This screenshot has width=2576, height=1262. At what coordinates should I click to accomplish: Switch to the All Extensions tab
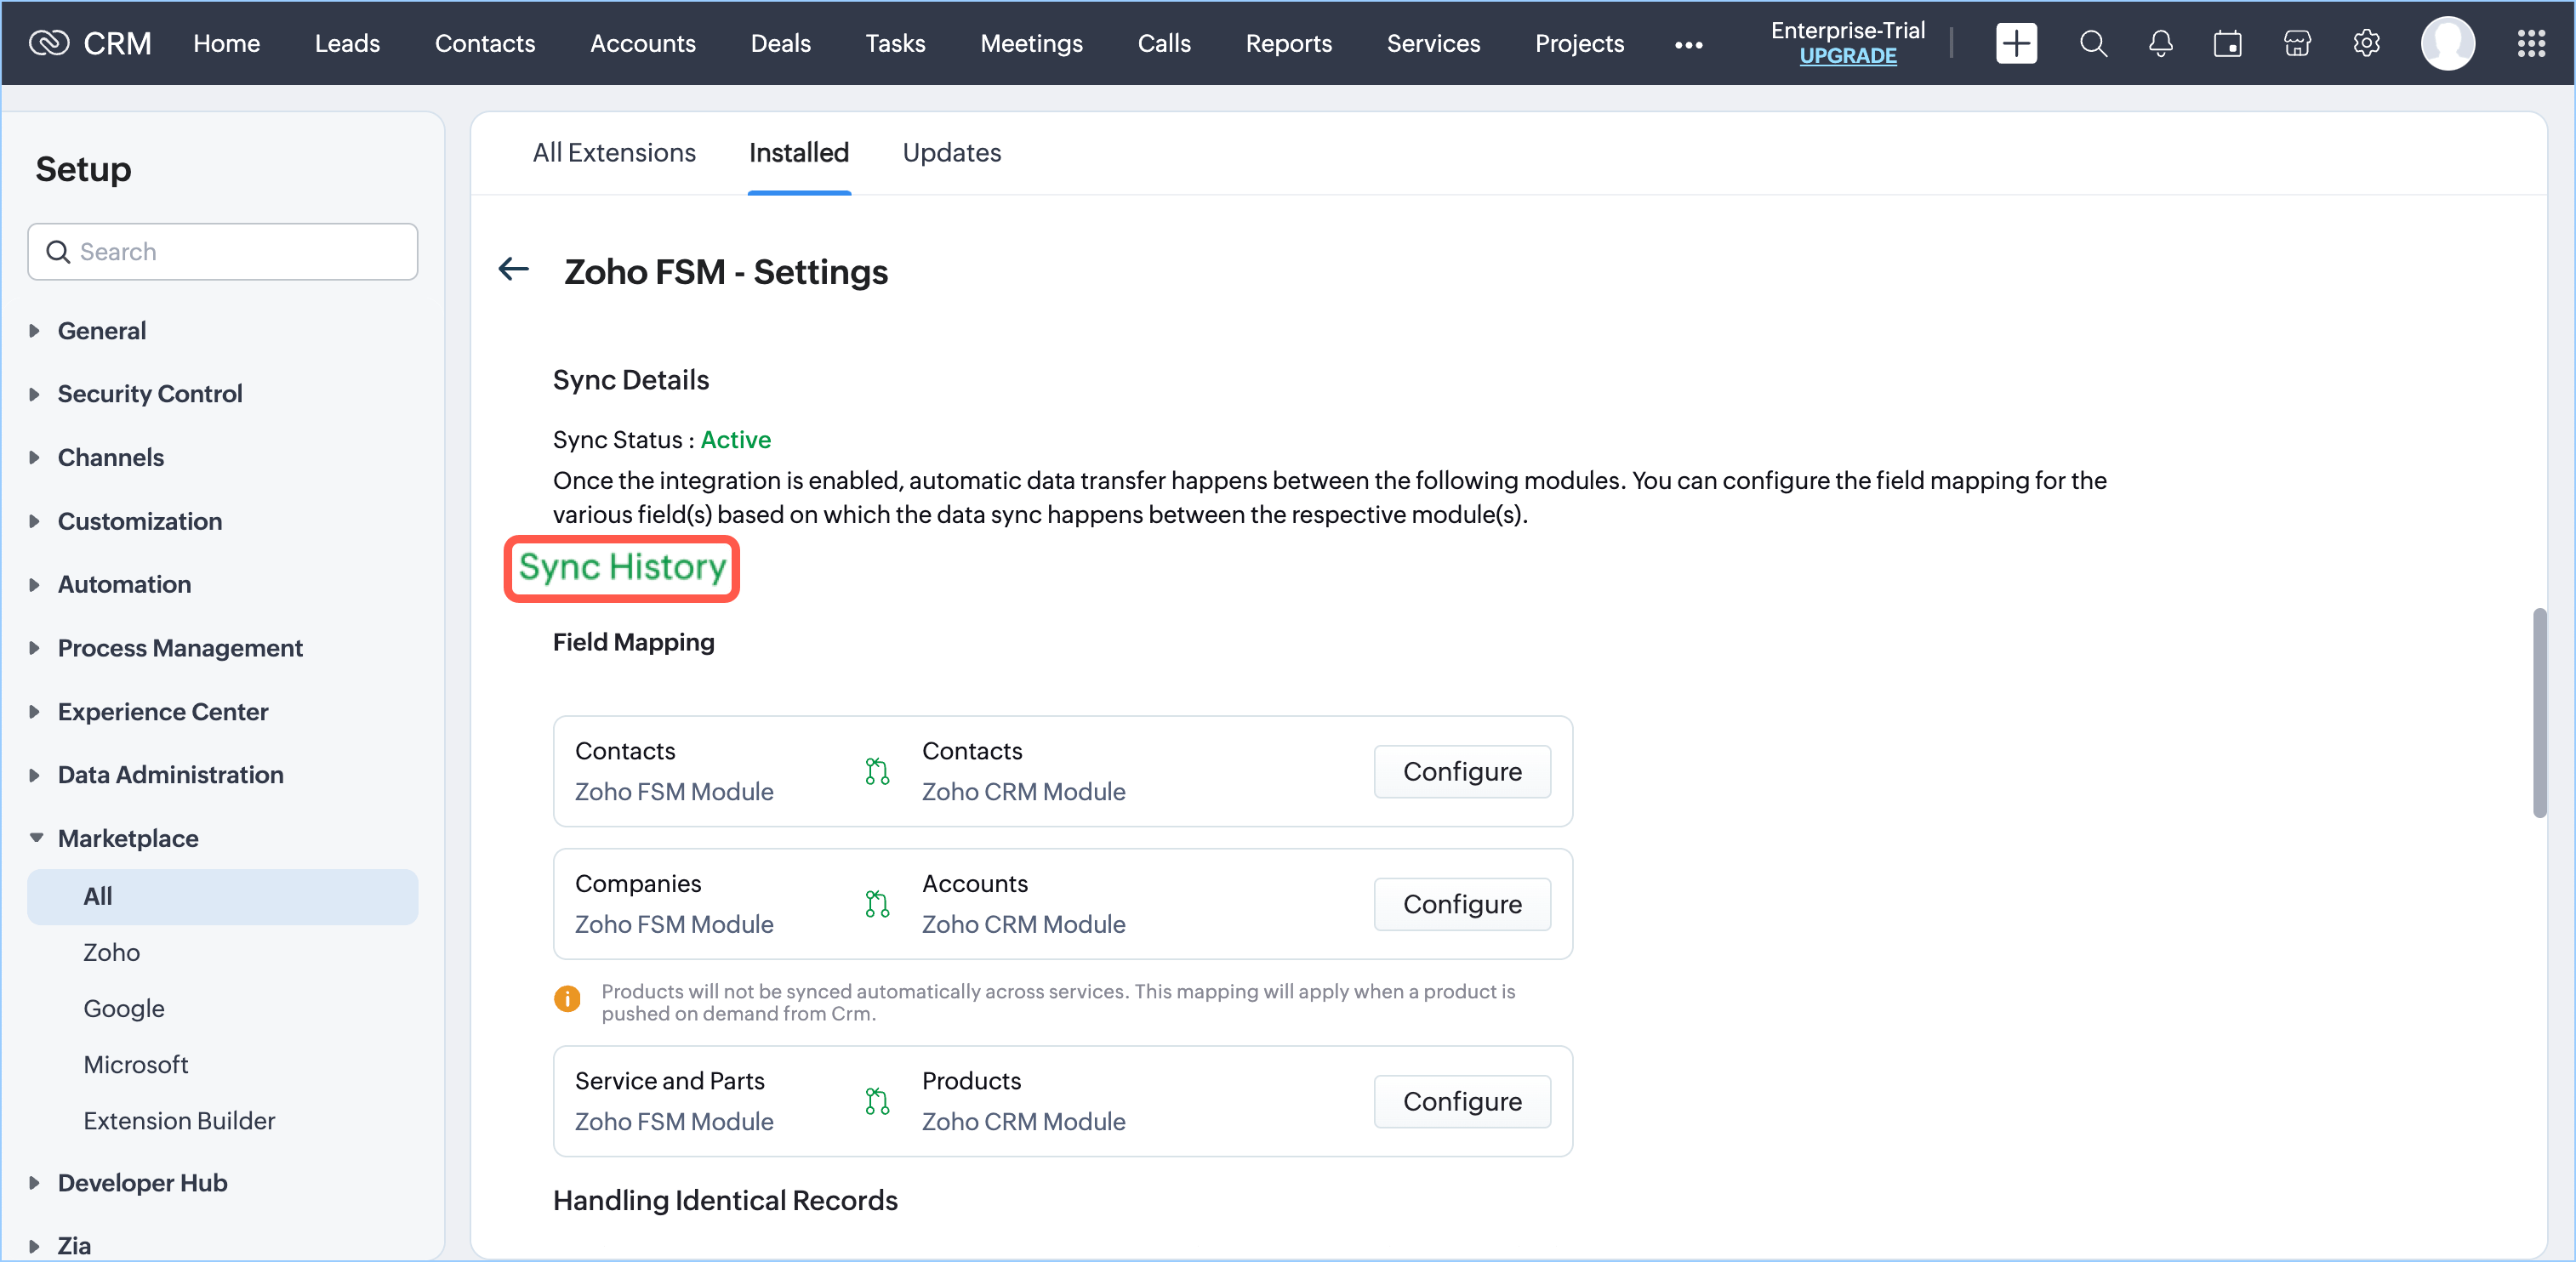(x=613, y=152)
